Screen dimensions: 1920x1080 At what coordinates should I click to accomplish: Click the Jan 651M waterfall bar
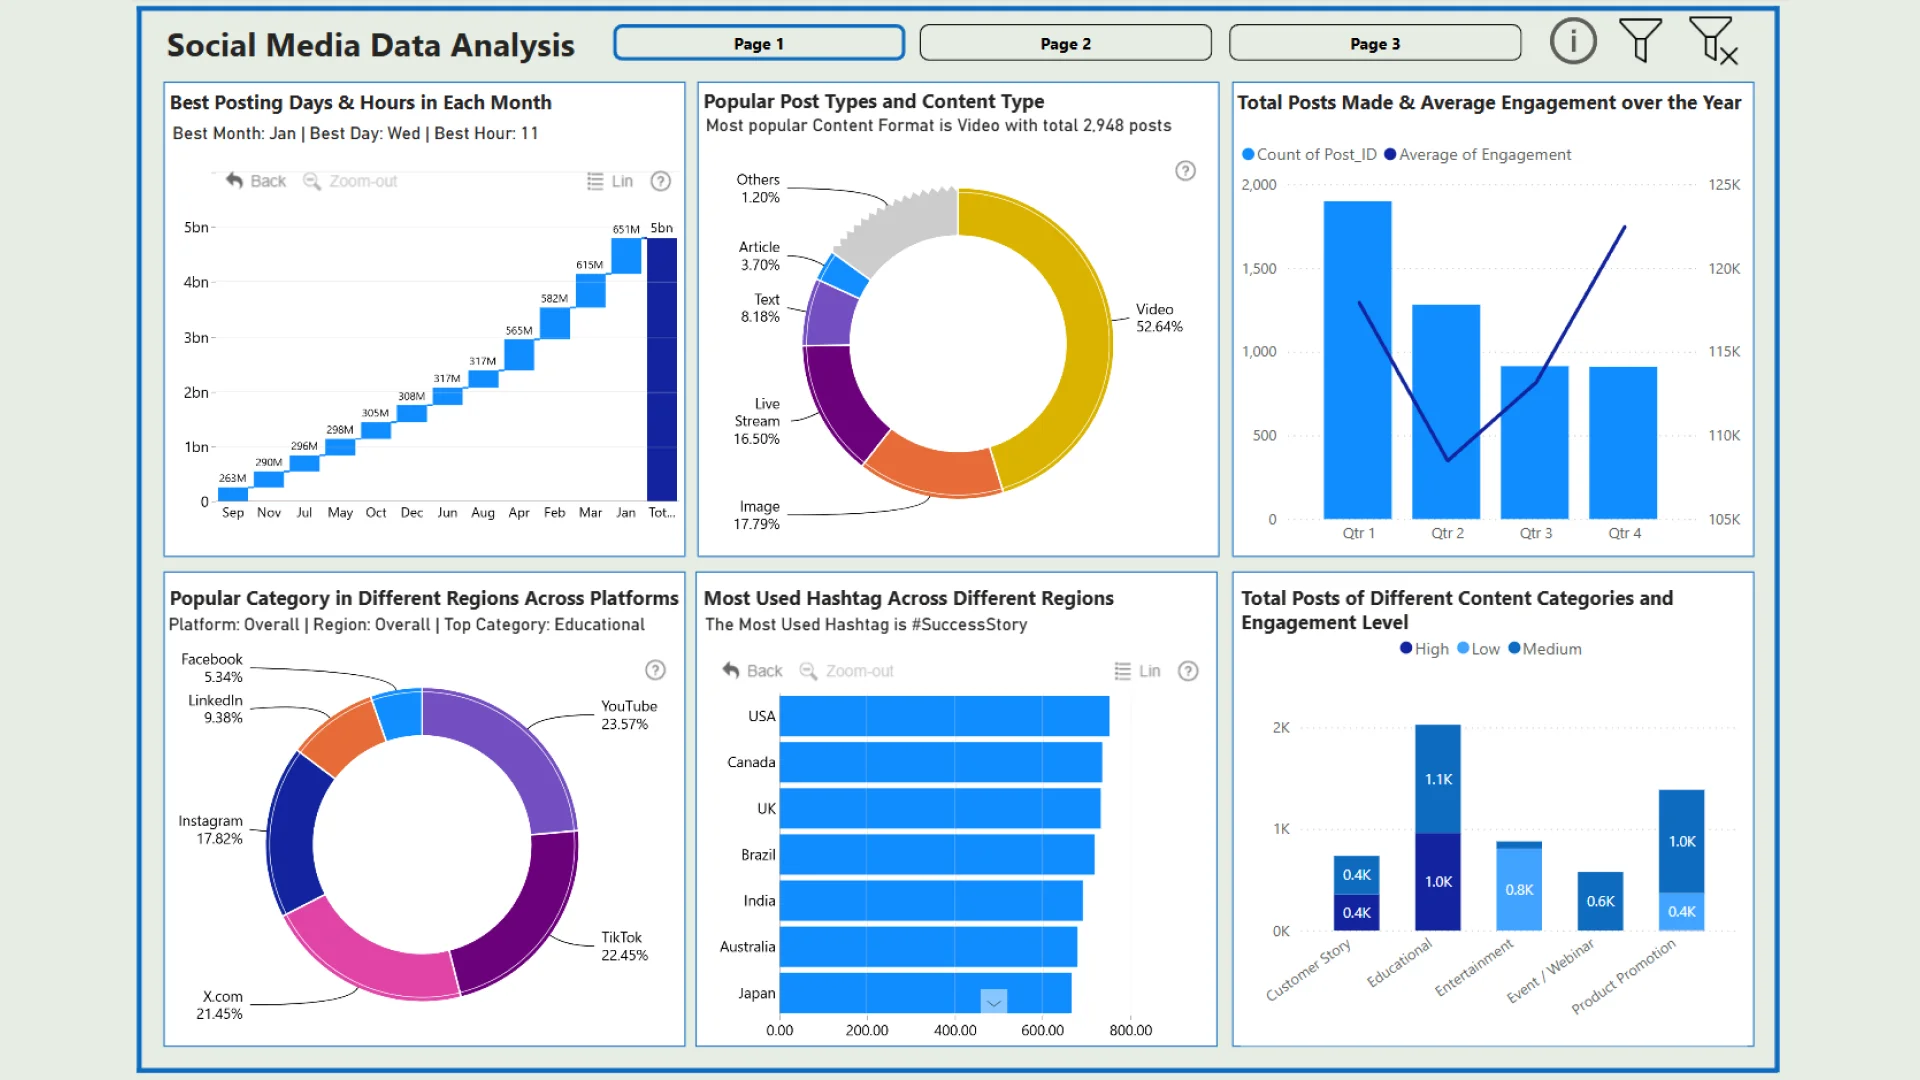coord(626,256)
